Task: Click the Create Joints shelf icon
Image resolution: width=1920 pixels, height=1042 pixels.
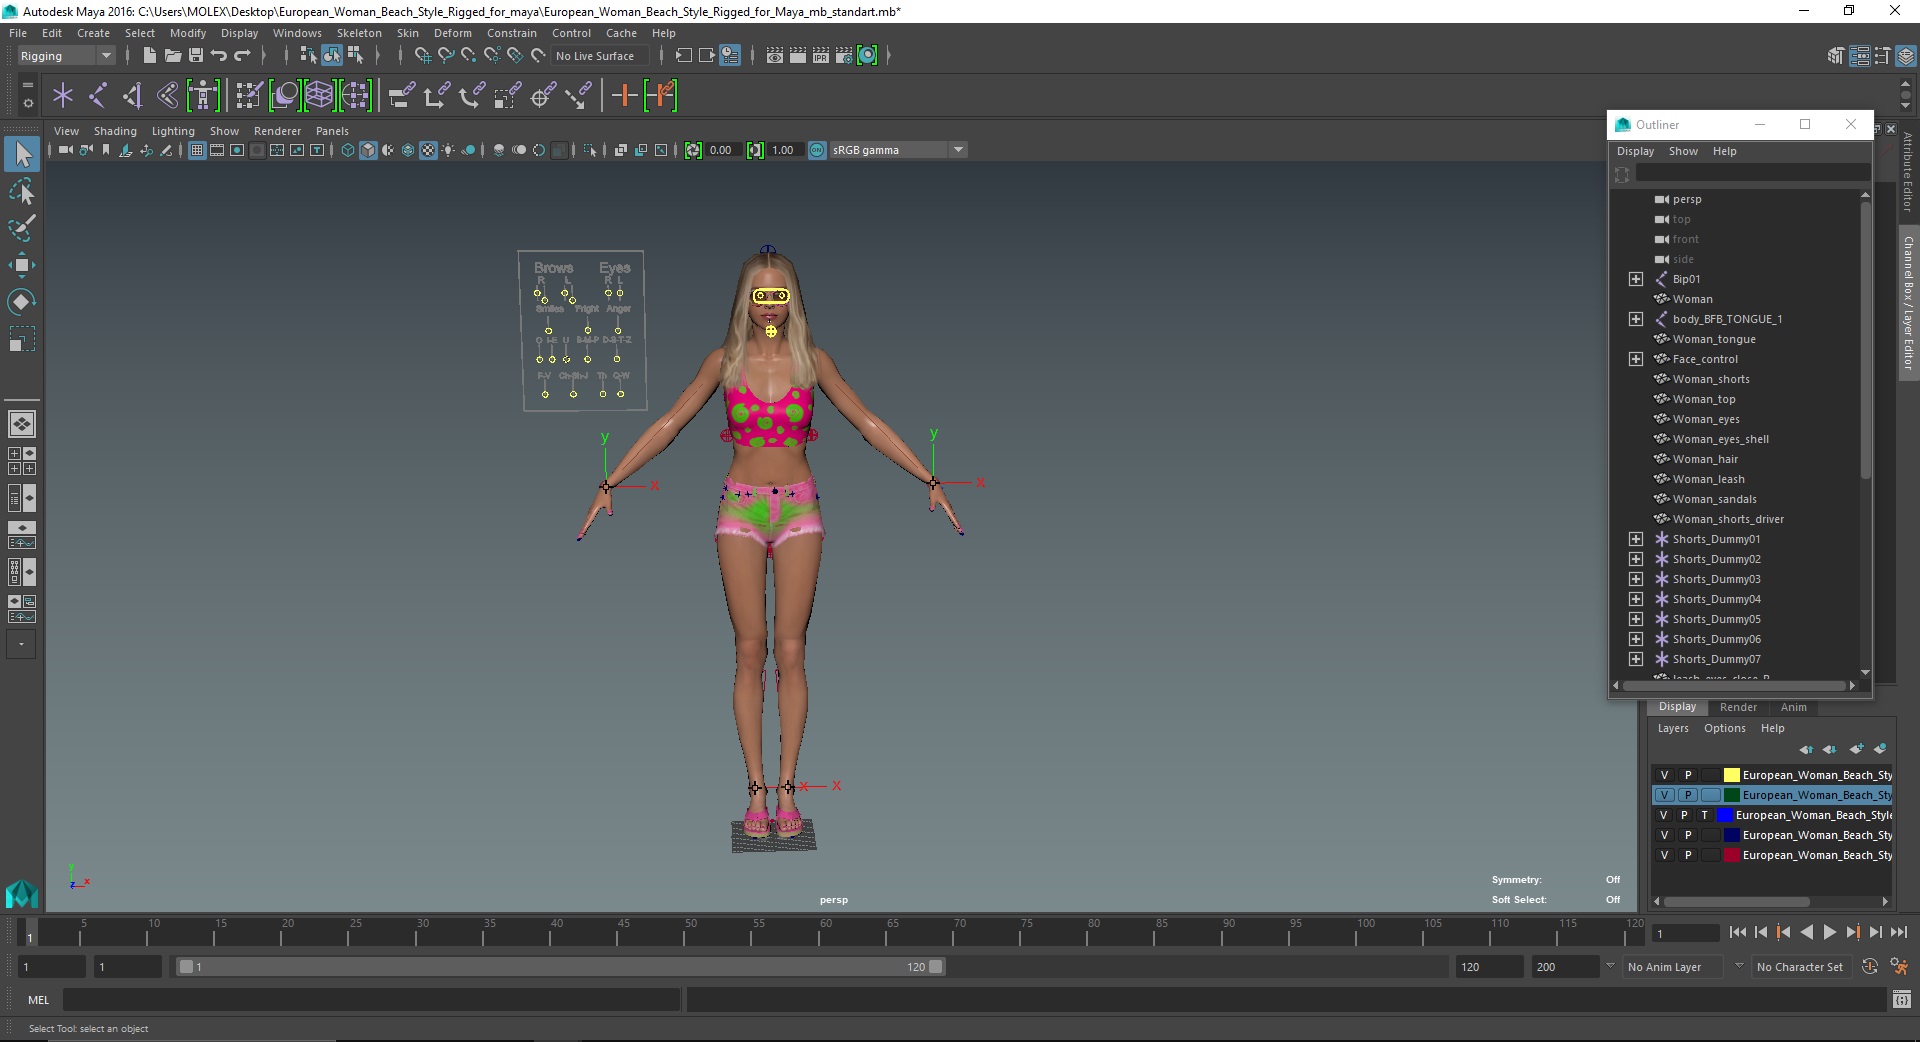Action: pyautogui.click(x=98, y=96)
